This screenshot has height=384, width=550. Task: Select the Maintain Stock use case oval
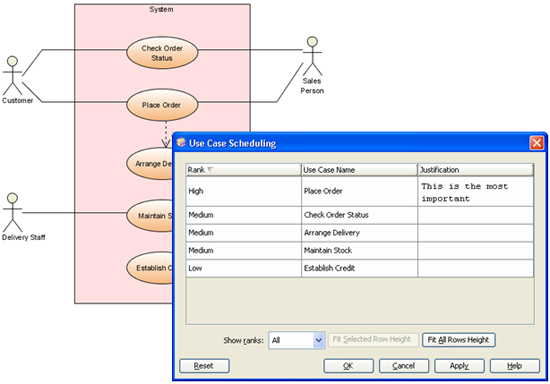(x=150, y=216)
